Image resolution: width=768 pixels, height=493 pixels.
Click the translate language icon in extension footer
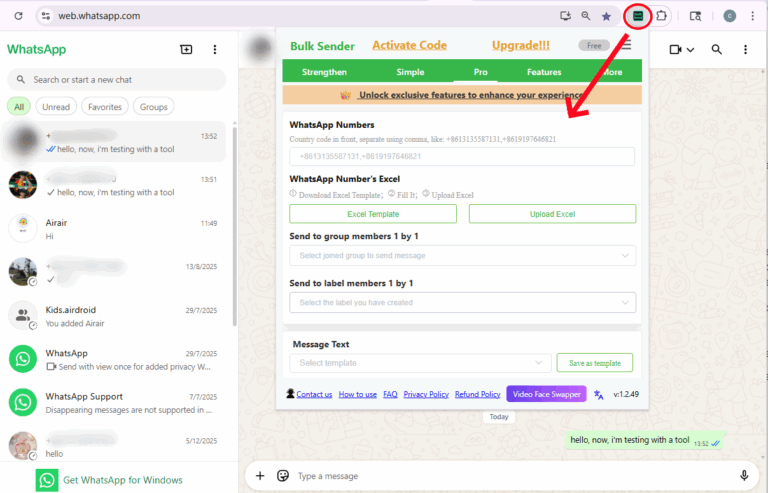599,395
